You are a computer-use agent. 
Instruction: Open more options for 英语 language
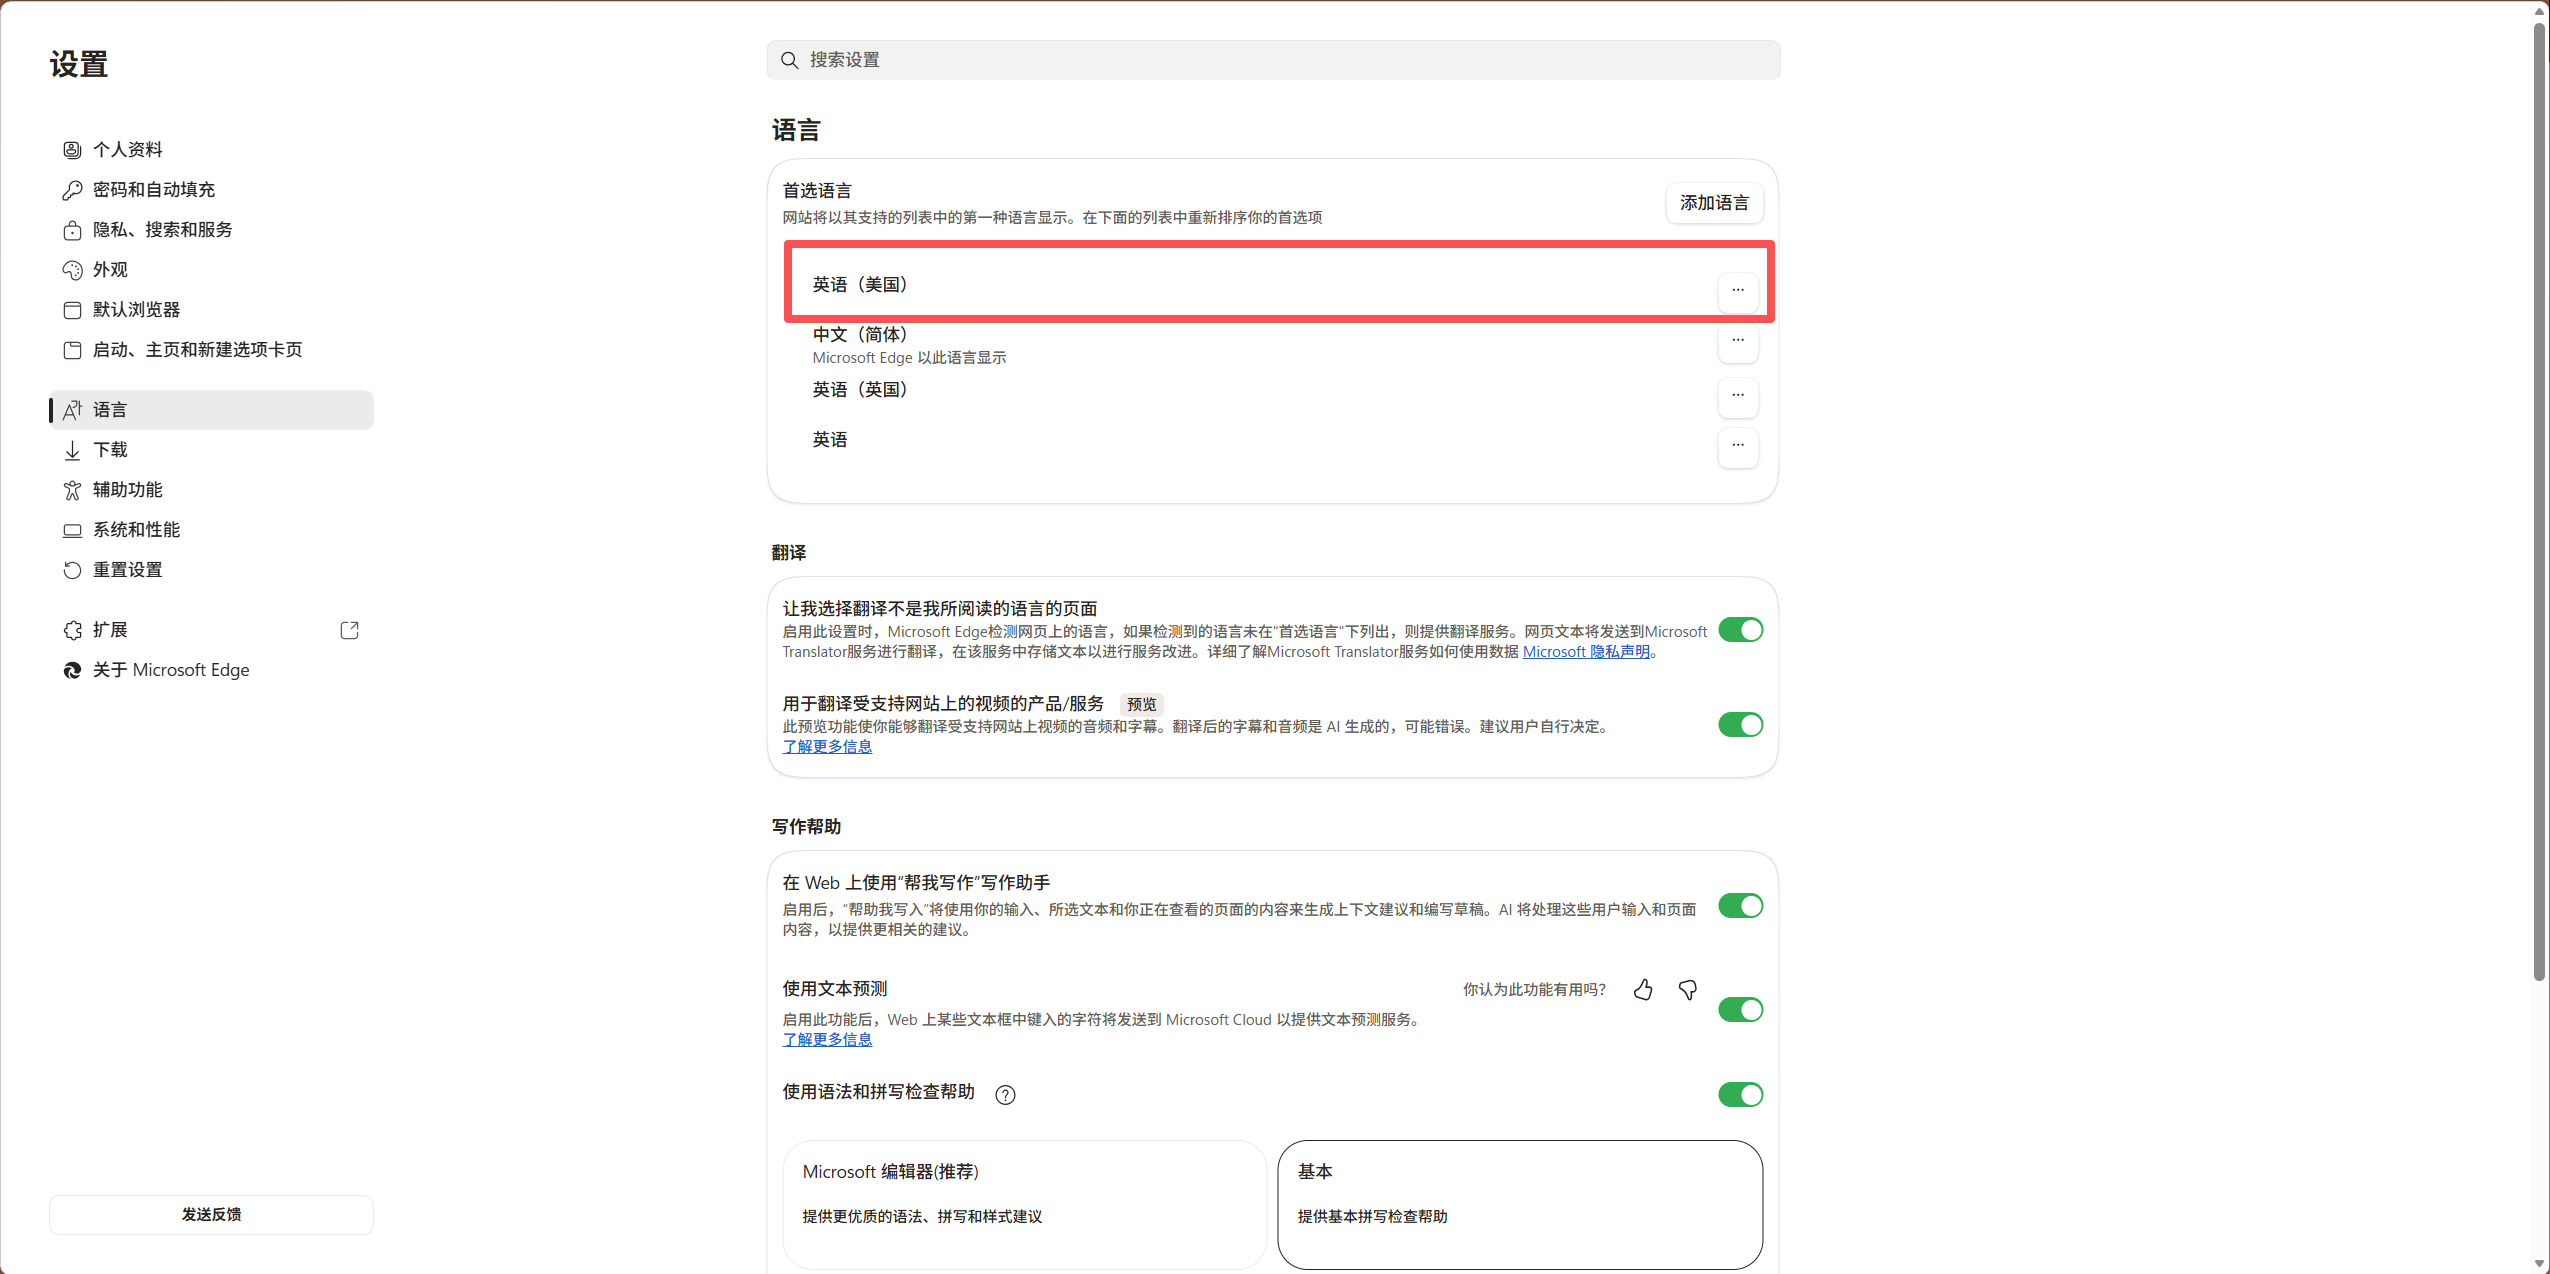click(x=1738, y=446)
